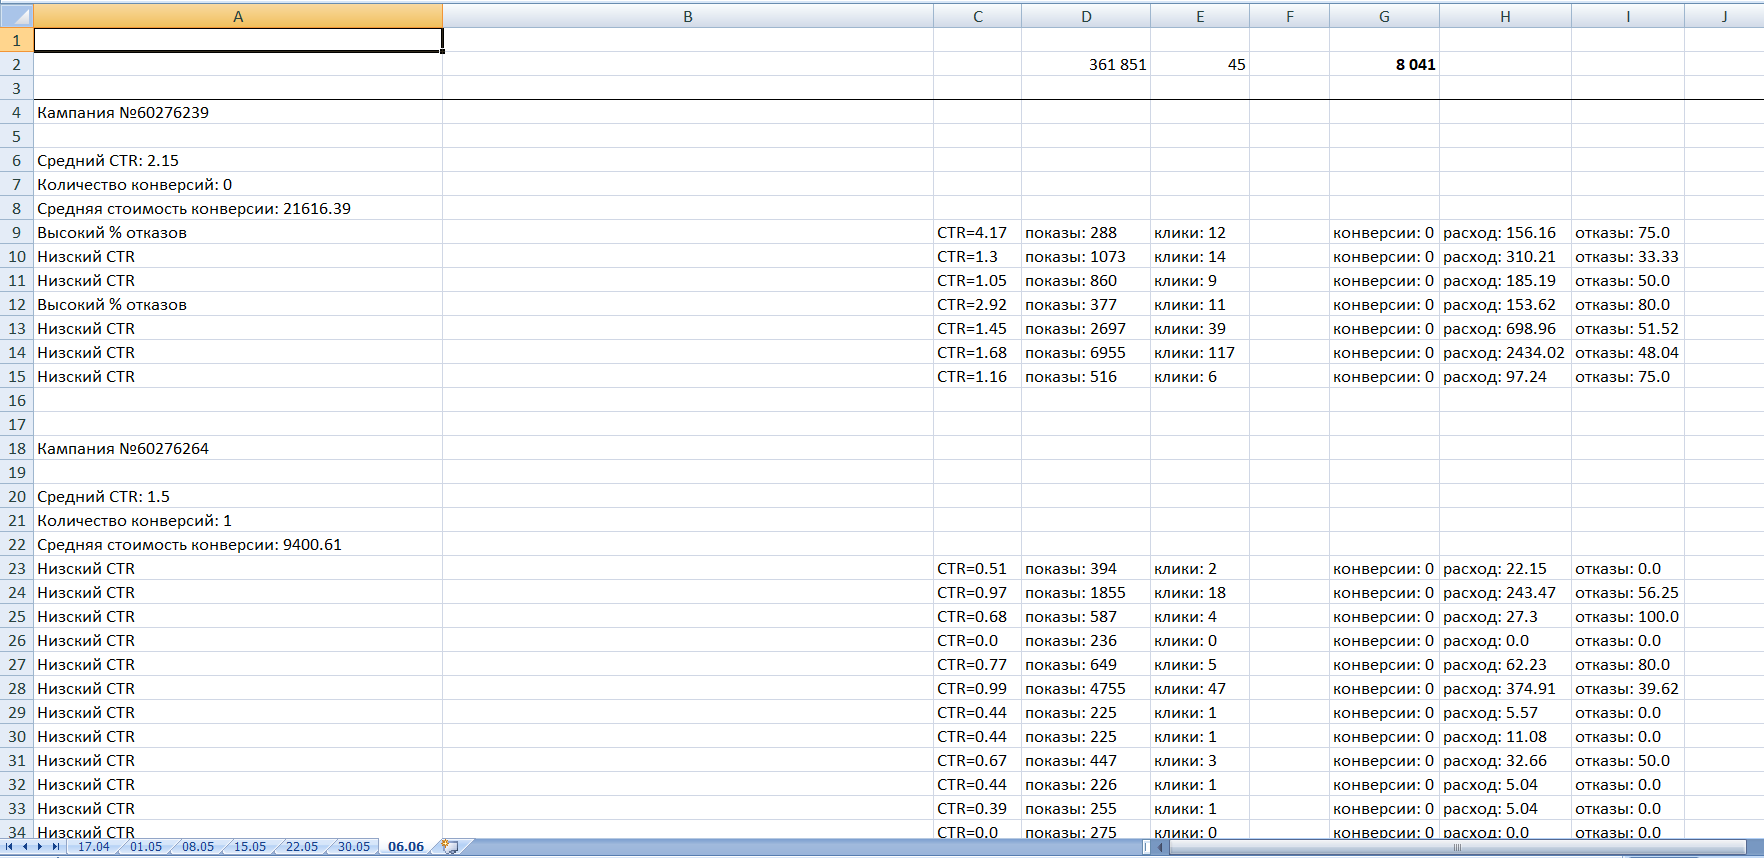Select the 01.05 sheet tab

click(145, 847)
